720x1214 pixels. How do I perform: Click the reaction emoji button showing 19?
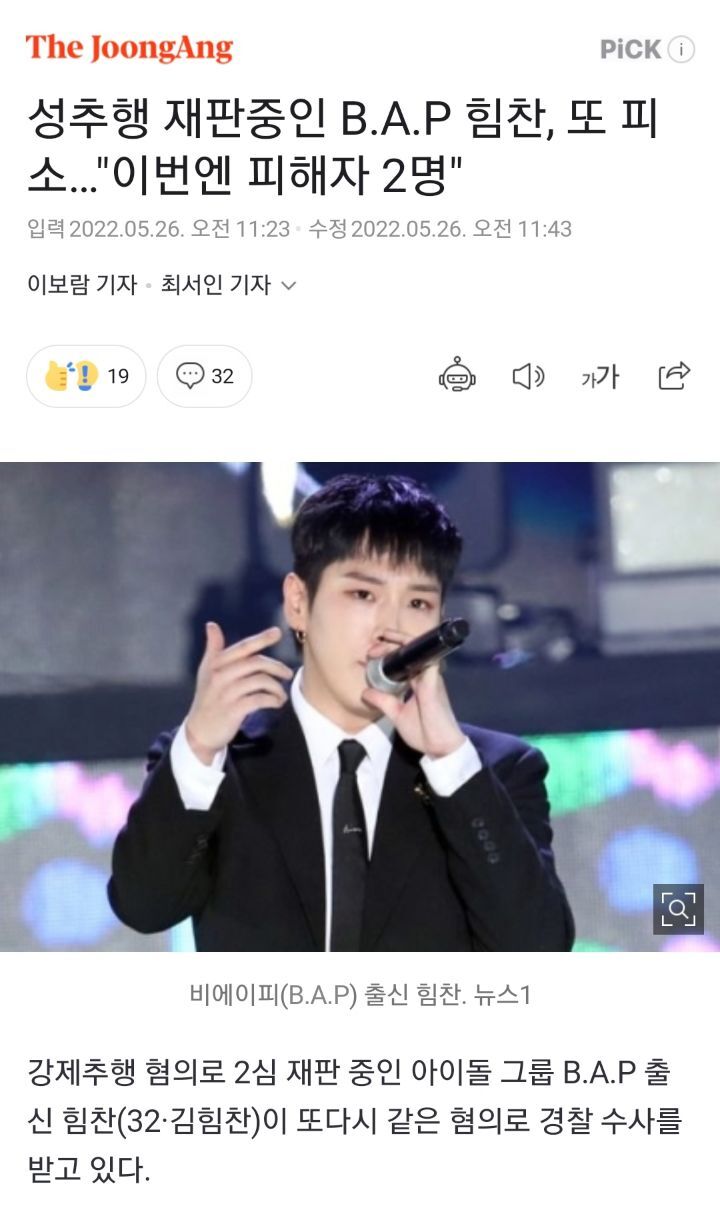pyautogui.click(x=86, y=376)
